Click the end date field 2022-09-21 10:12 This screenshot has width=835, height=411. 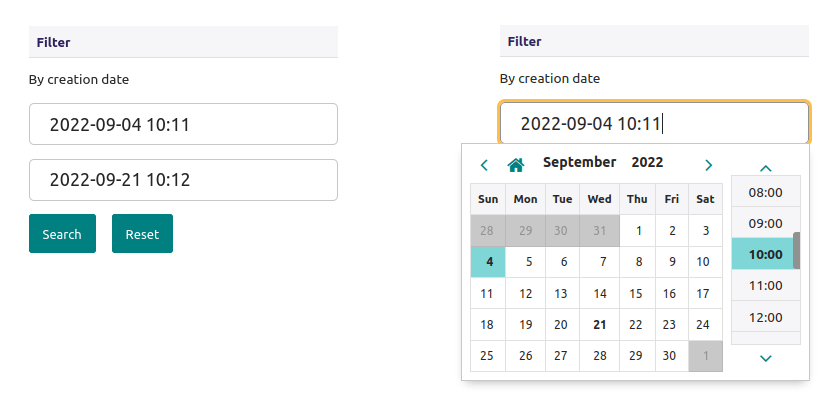pos(183,180)
